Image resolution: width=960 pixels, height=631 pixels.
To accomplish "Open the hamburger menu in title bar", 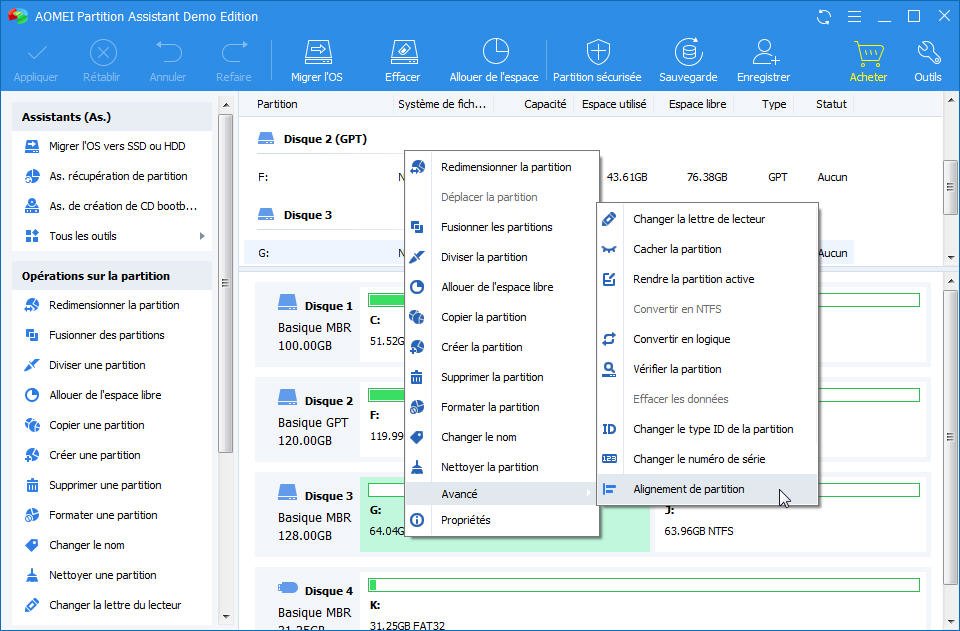I will (855, 17).
